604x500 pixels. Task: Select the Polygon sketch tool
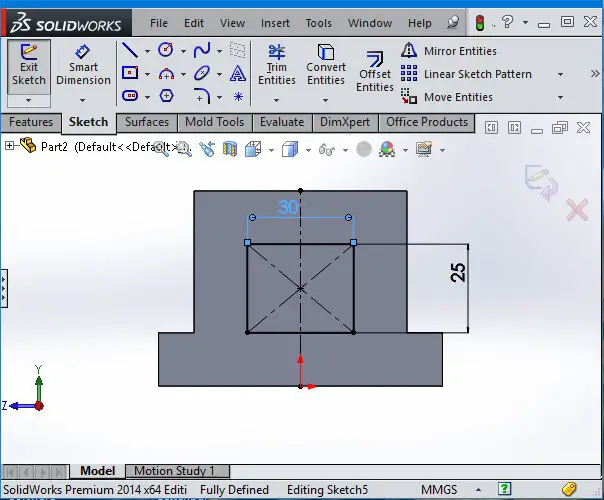click(x=166, y=96)
